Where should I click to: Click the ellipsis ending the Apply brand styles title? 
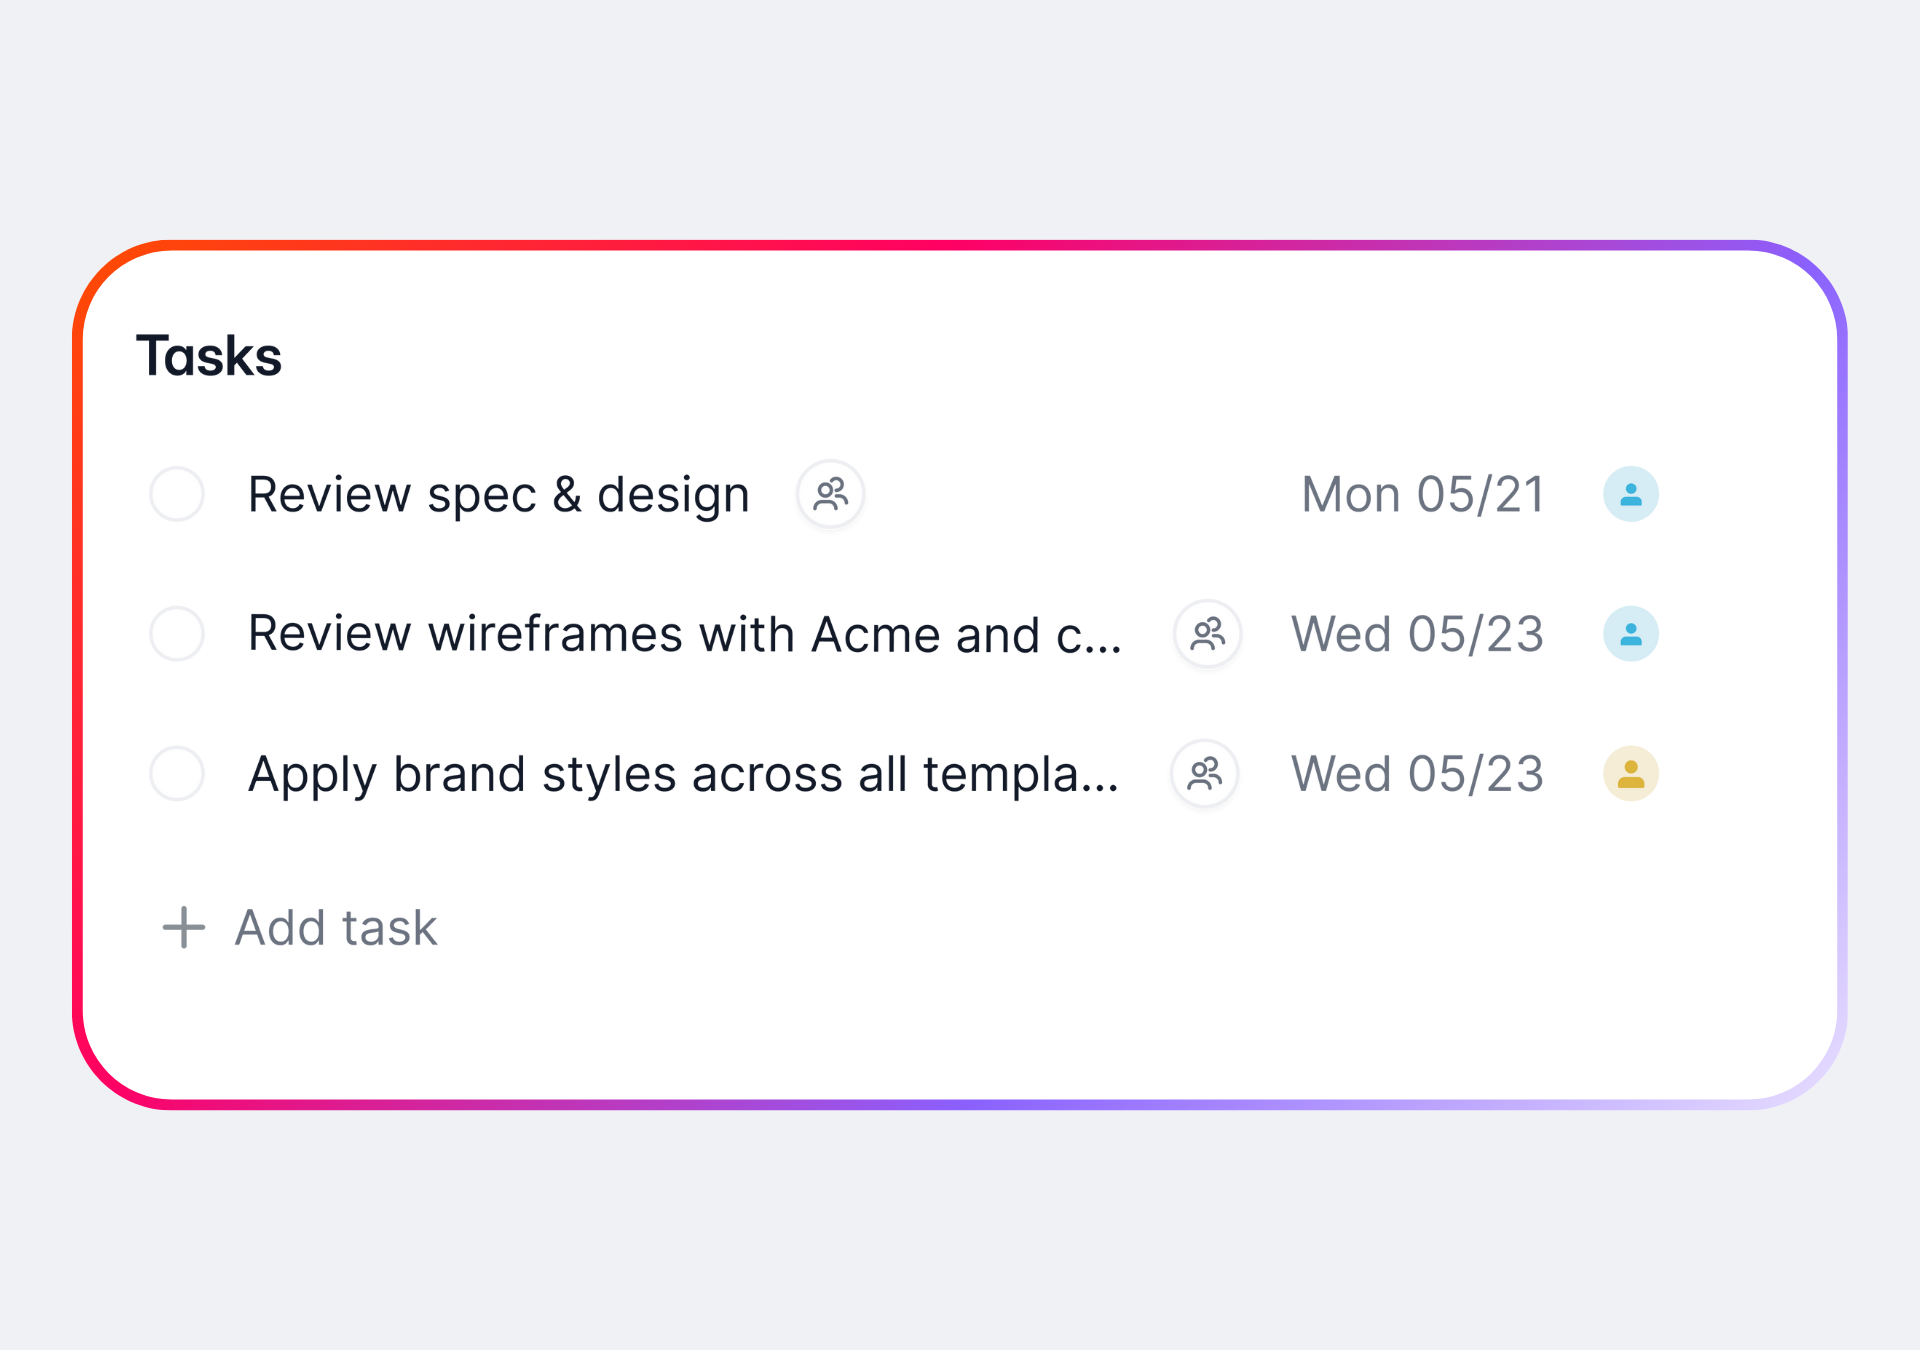tap(1099, 788)
